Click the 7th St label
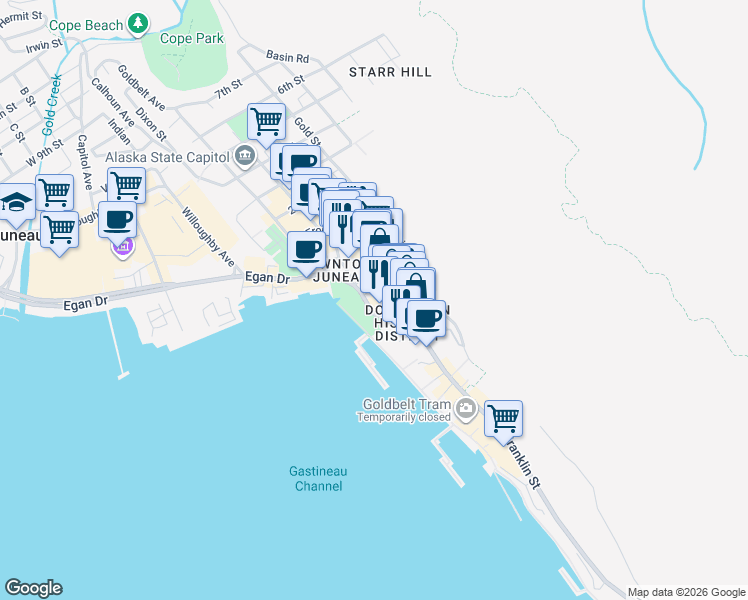This screenshot has height=600, width=748. [x=229, y=89]
